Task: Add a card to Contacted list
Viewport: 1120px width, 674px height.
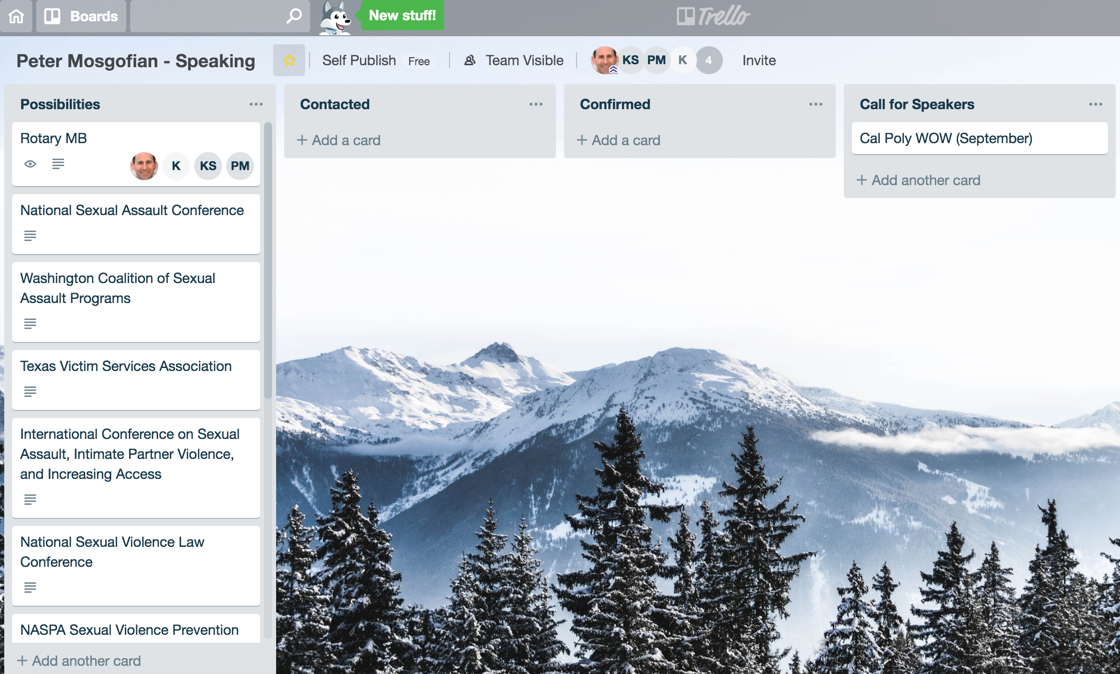Action: click(339, 141)
